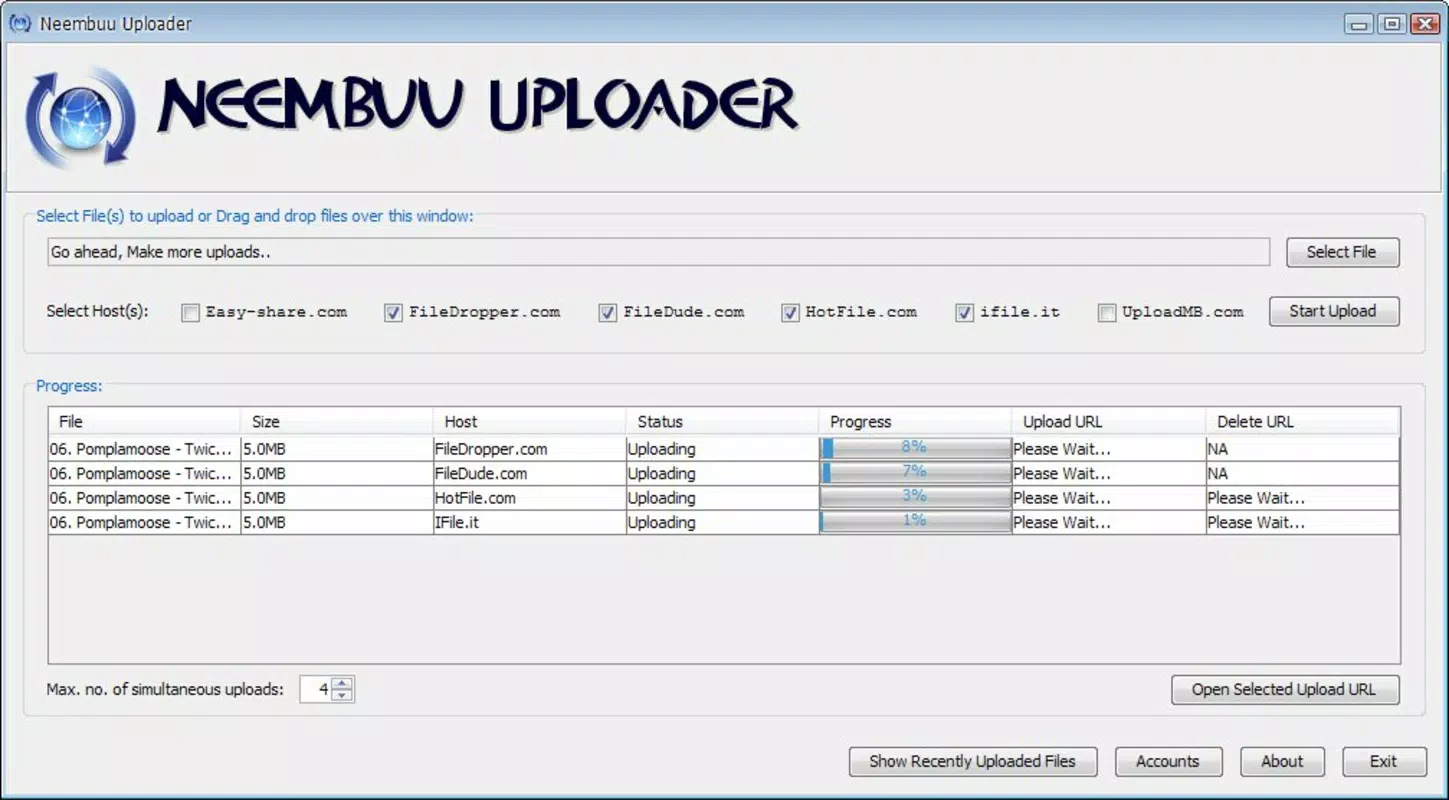1449x800 pixels.
Task: Click the Neembuu globe logo icon
Action: pyautogui.click(x=80, y=118)
